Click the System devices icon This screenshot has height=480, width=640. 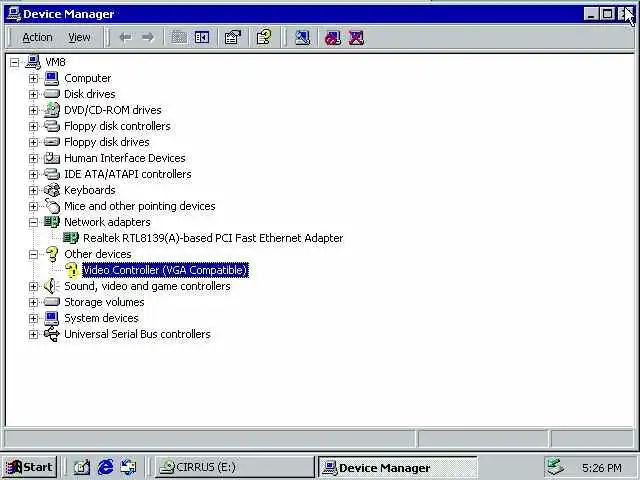tap(51, 318)
